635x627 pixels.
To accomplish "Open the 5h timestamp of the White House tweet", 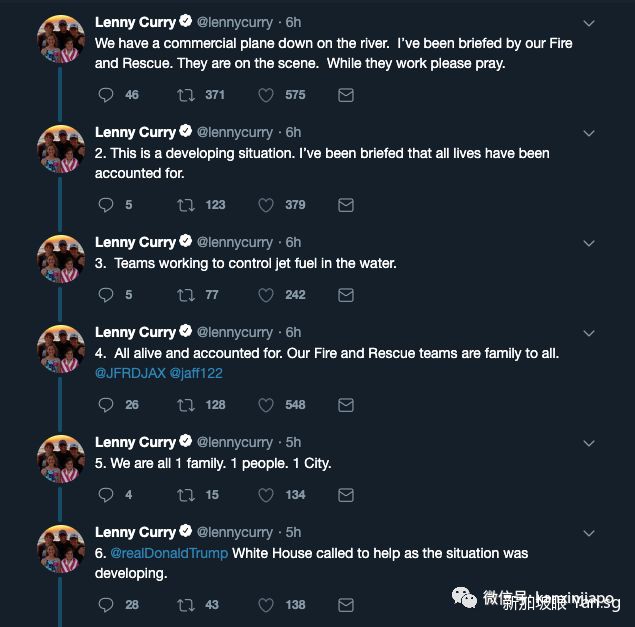I will [x=293, y=532].
